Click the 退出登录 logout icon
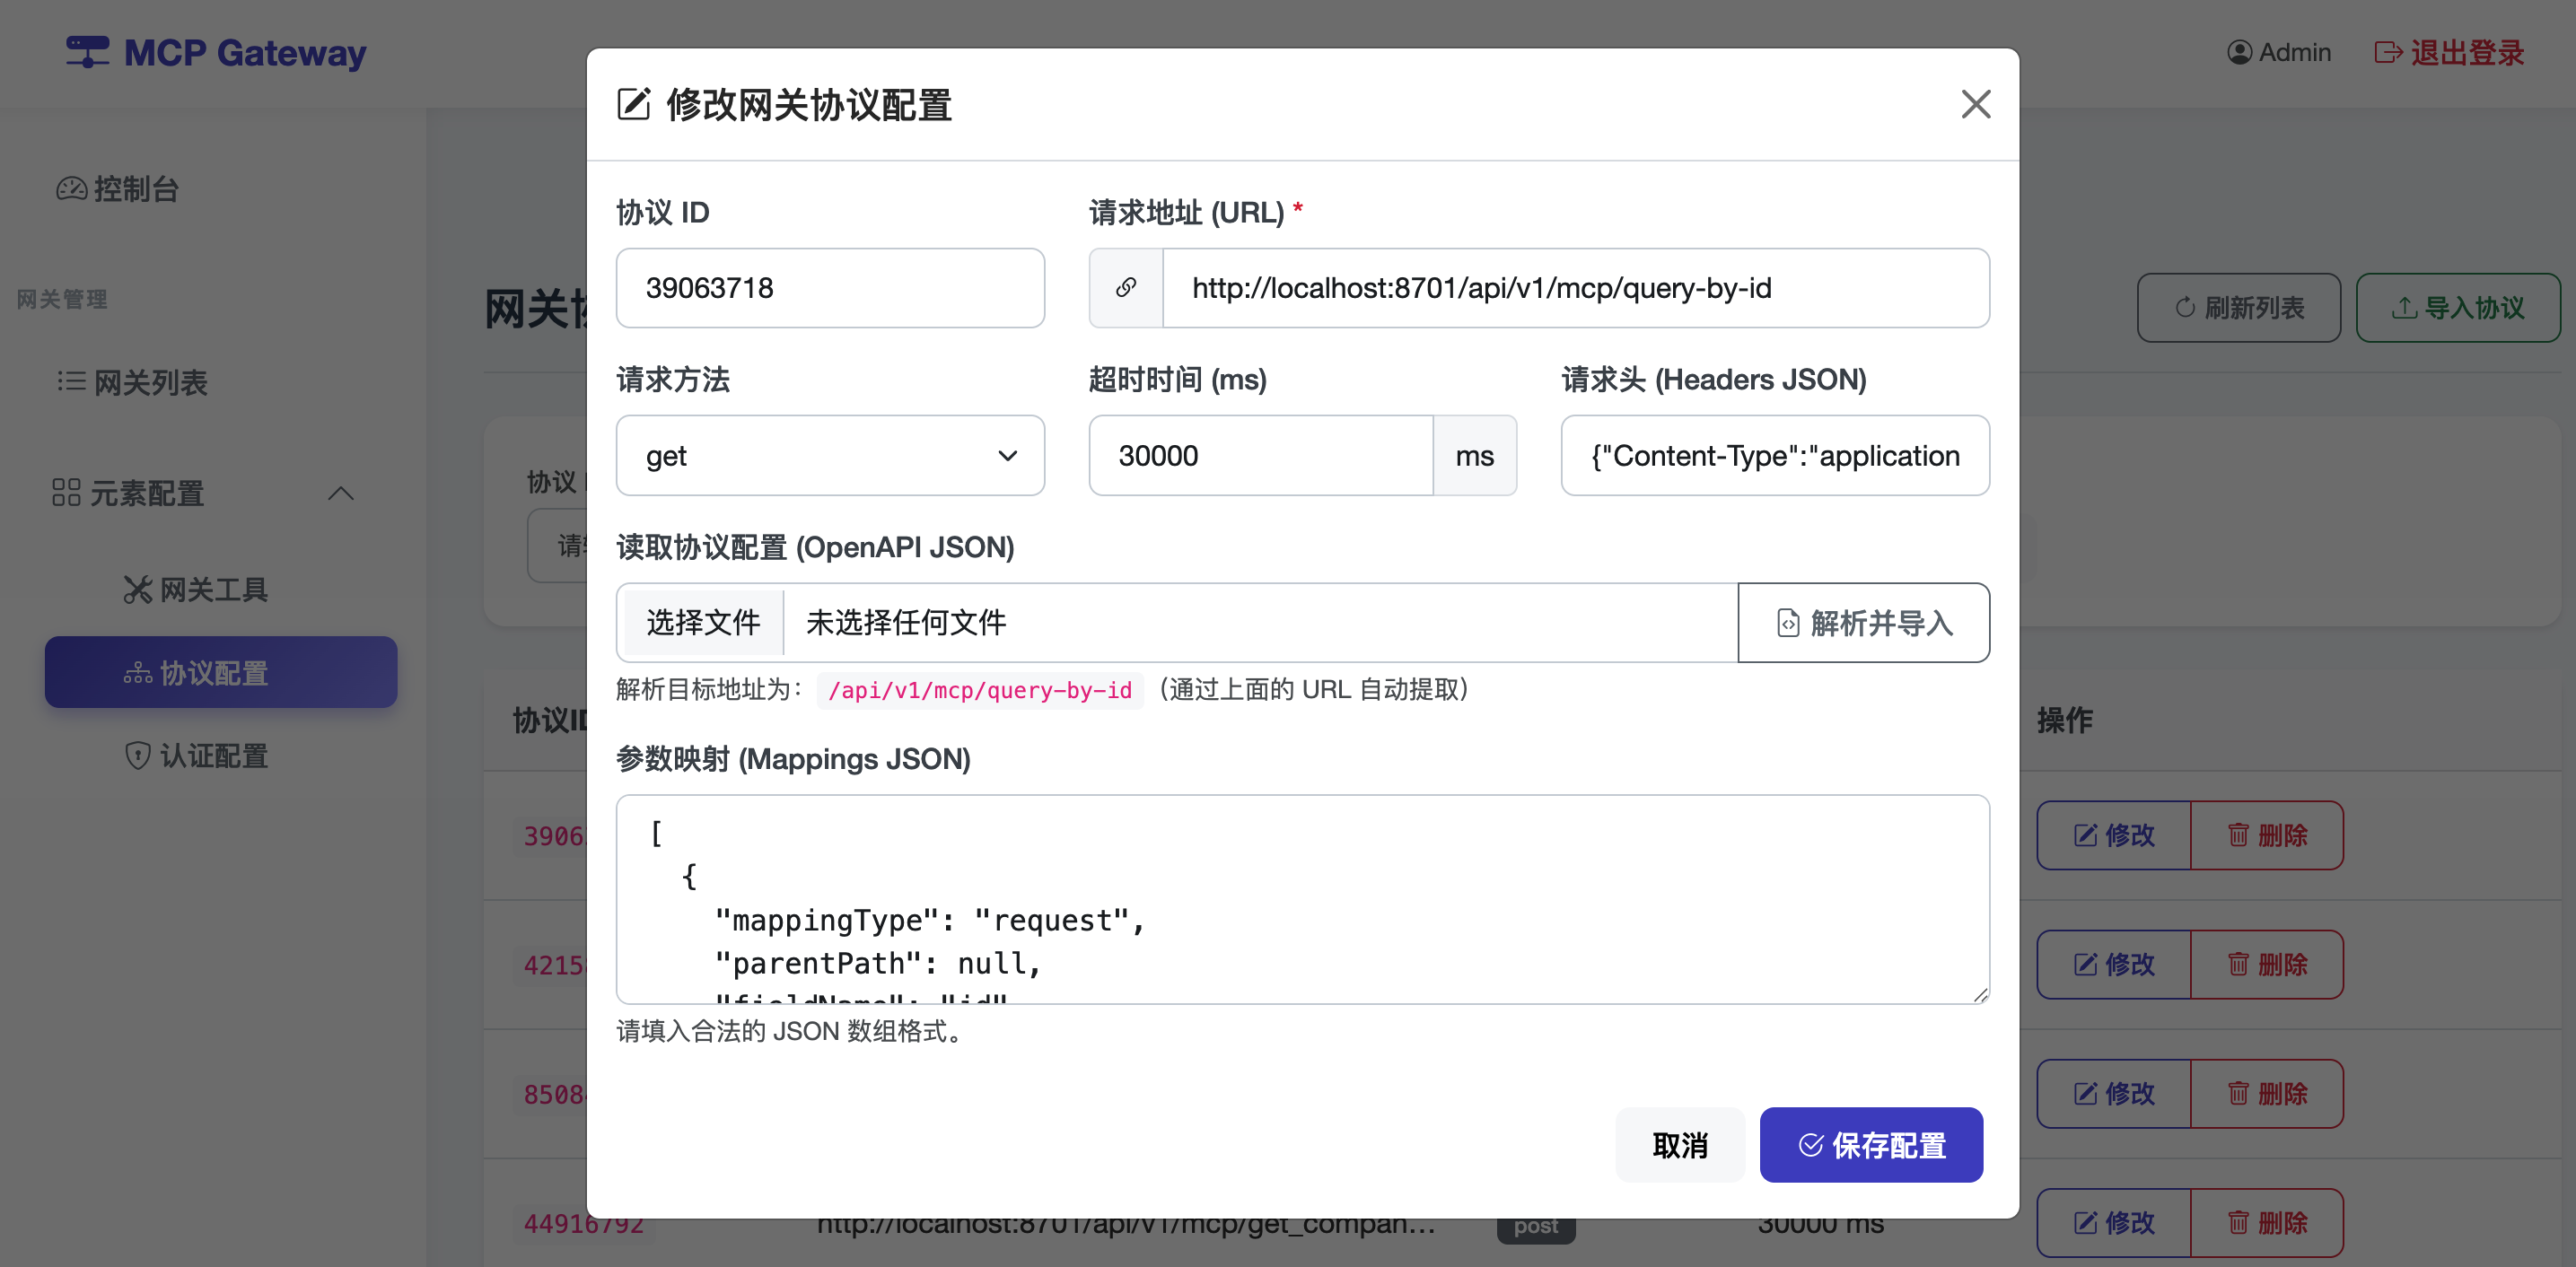 pyautogui.click(x=2388, y=52)
